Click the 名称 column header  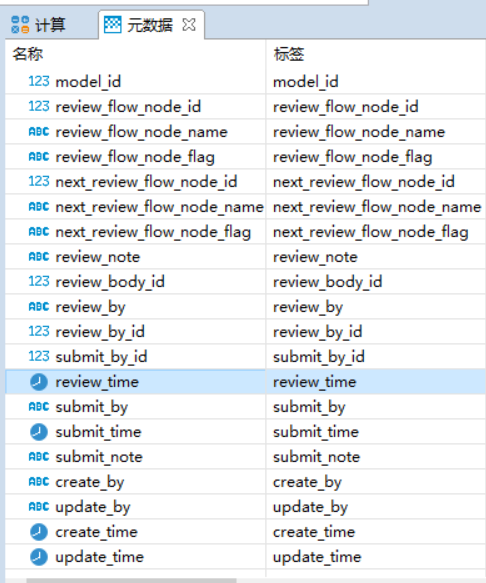[x=28, y=54]
